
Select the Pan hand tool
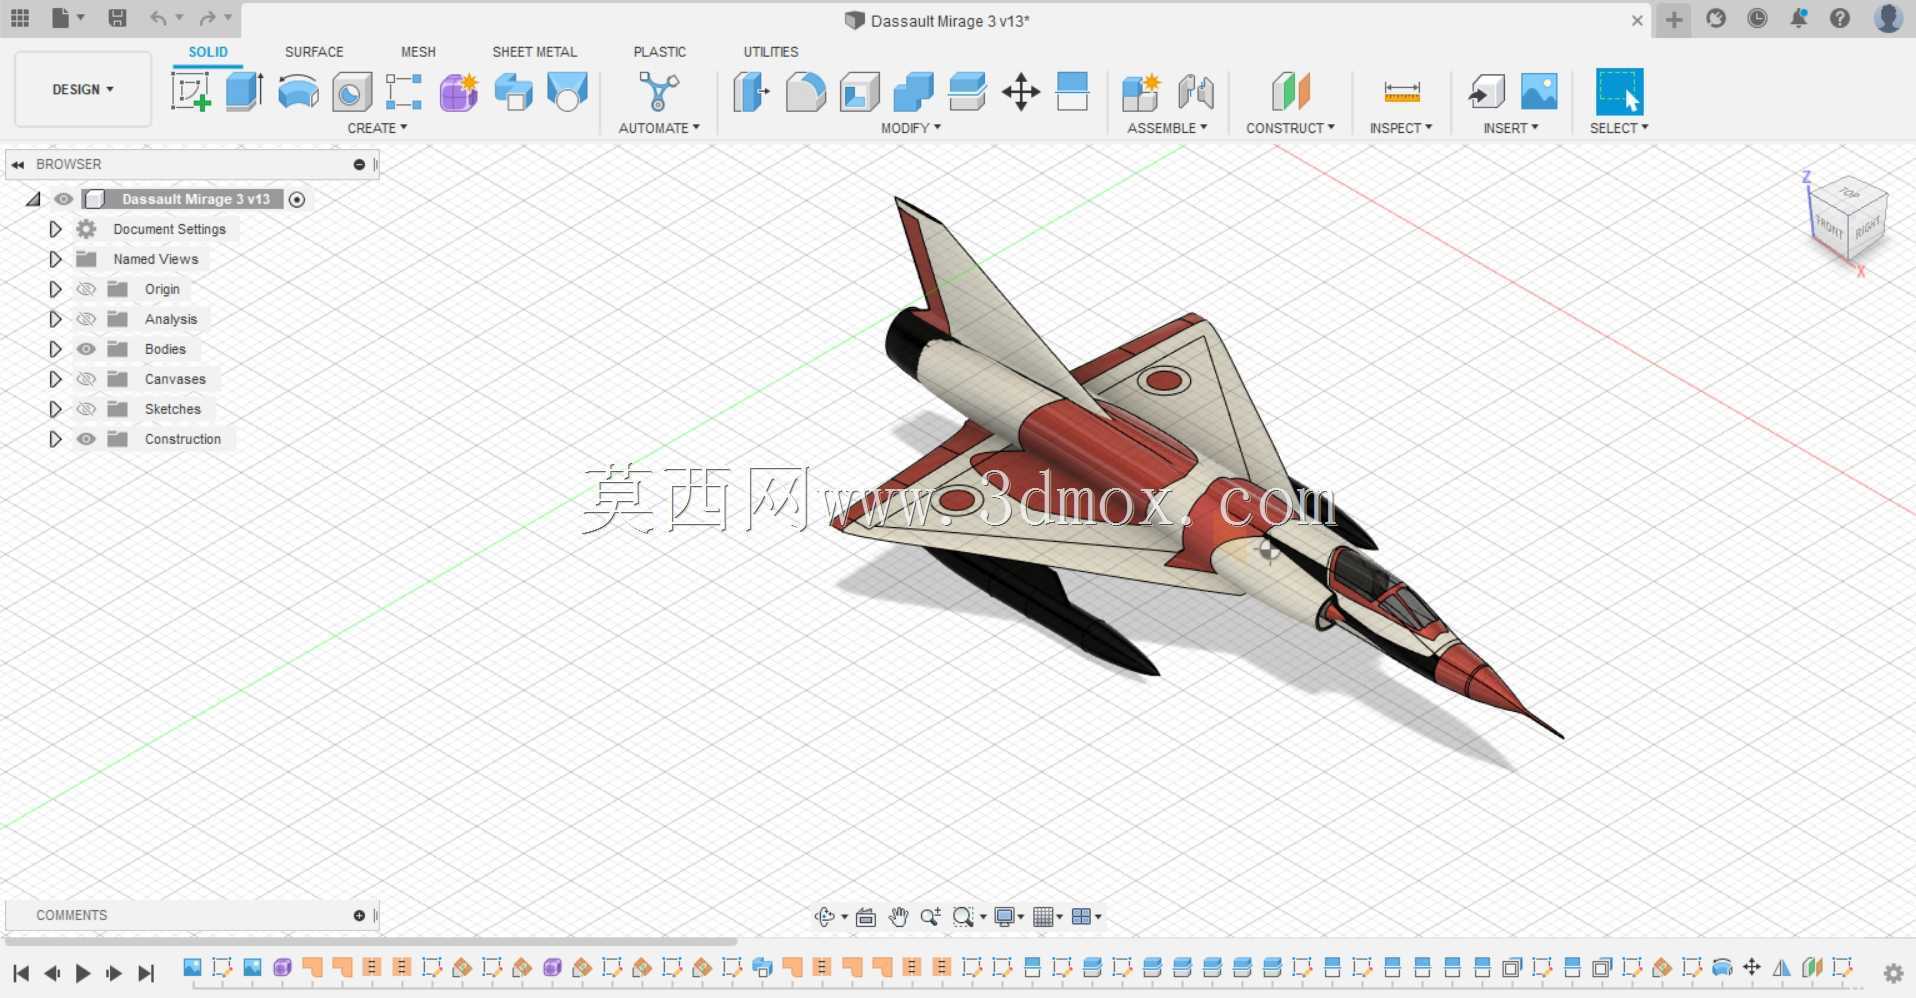898,917
